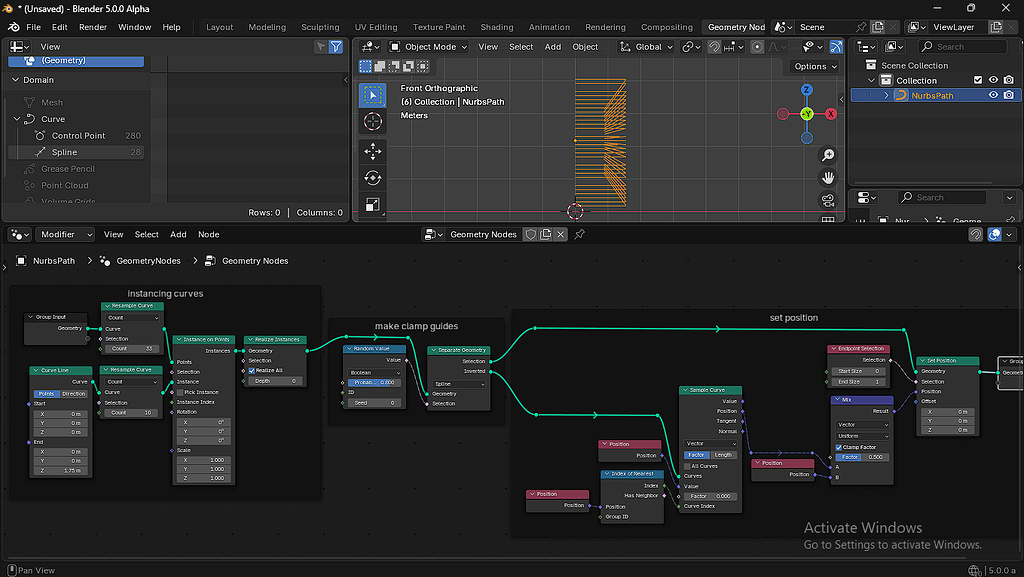Click GeometryNodes breadcrumb in node editor

pos(148,260)
